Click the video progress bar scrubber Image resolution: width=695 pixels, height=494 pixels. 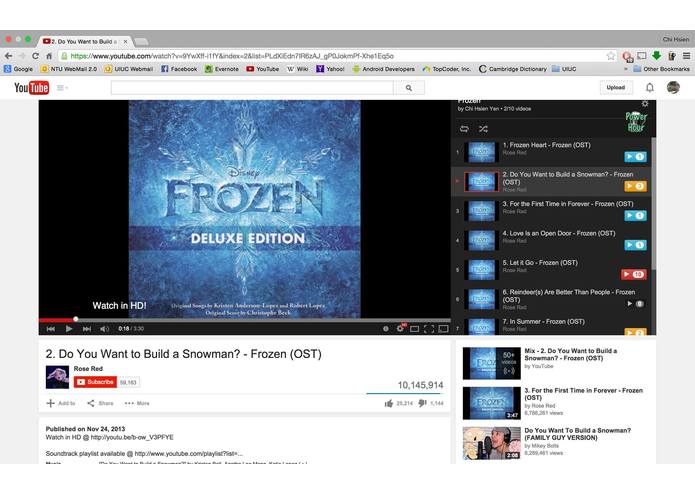click(76, 319)
